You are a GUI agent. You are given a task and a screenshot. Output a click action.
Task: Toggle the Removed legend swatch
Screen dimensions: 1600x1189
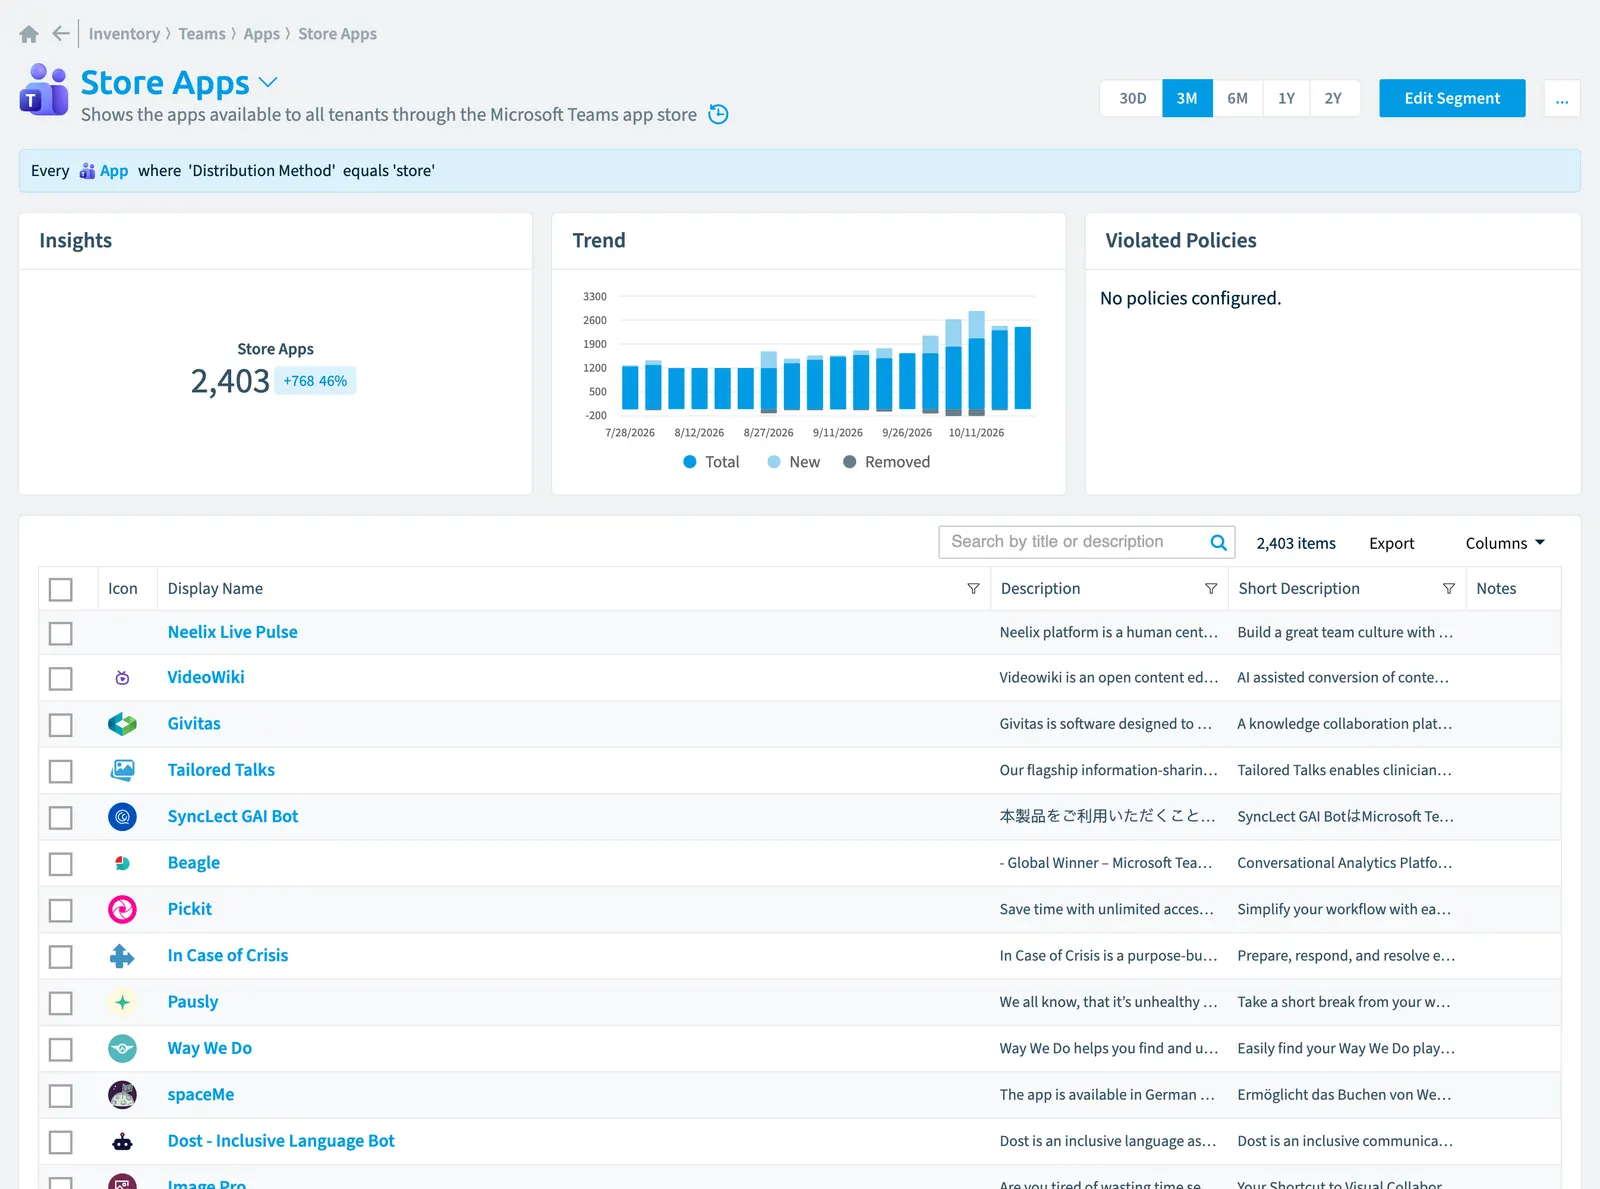pyautogui.click(x=849, y=462)
